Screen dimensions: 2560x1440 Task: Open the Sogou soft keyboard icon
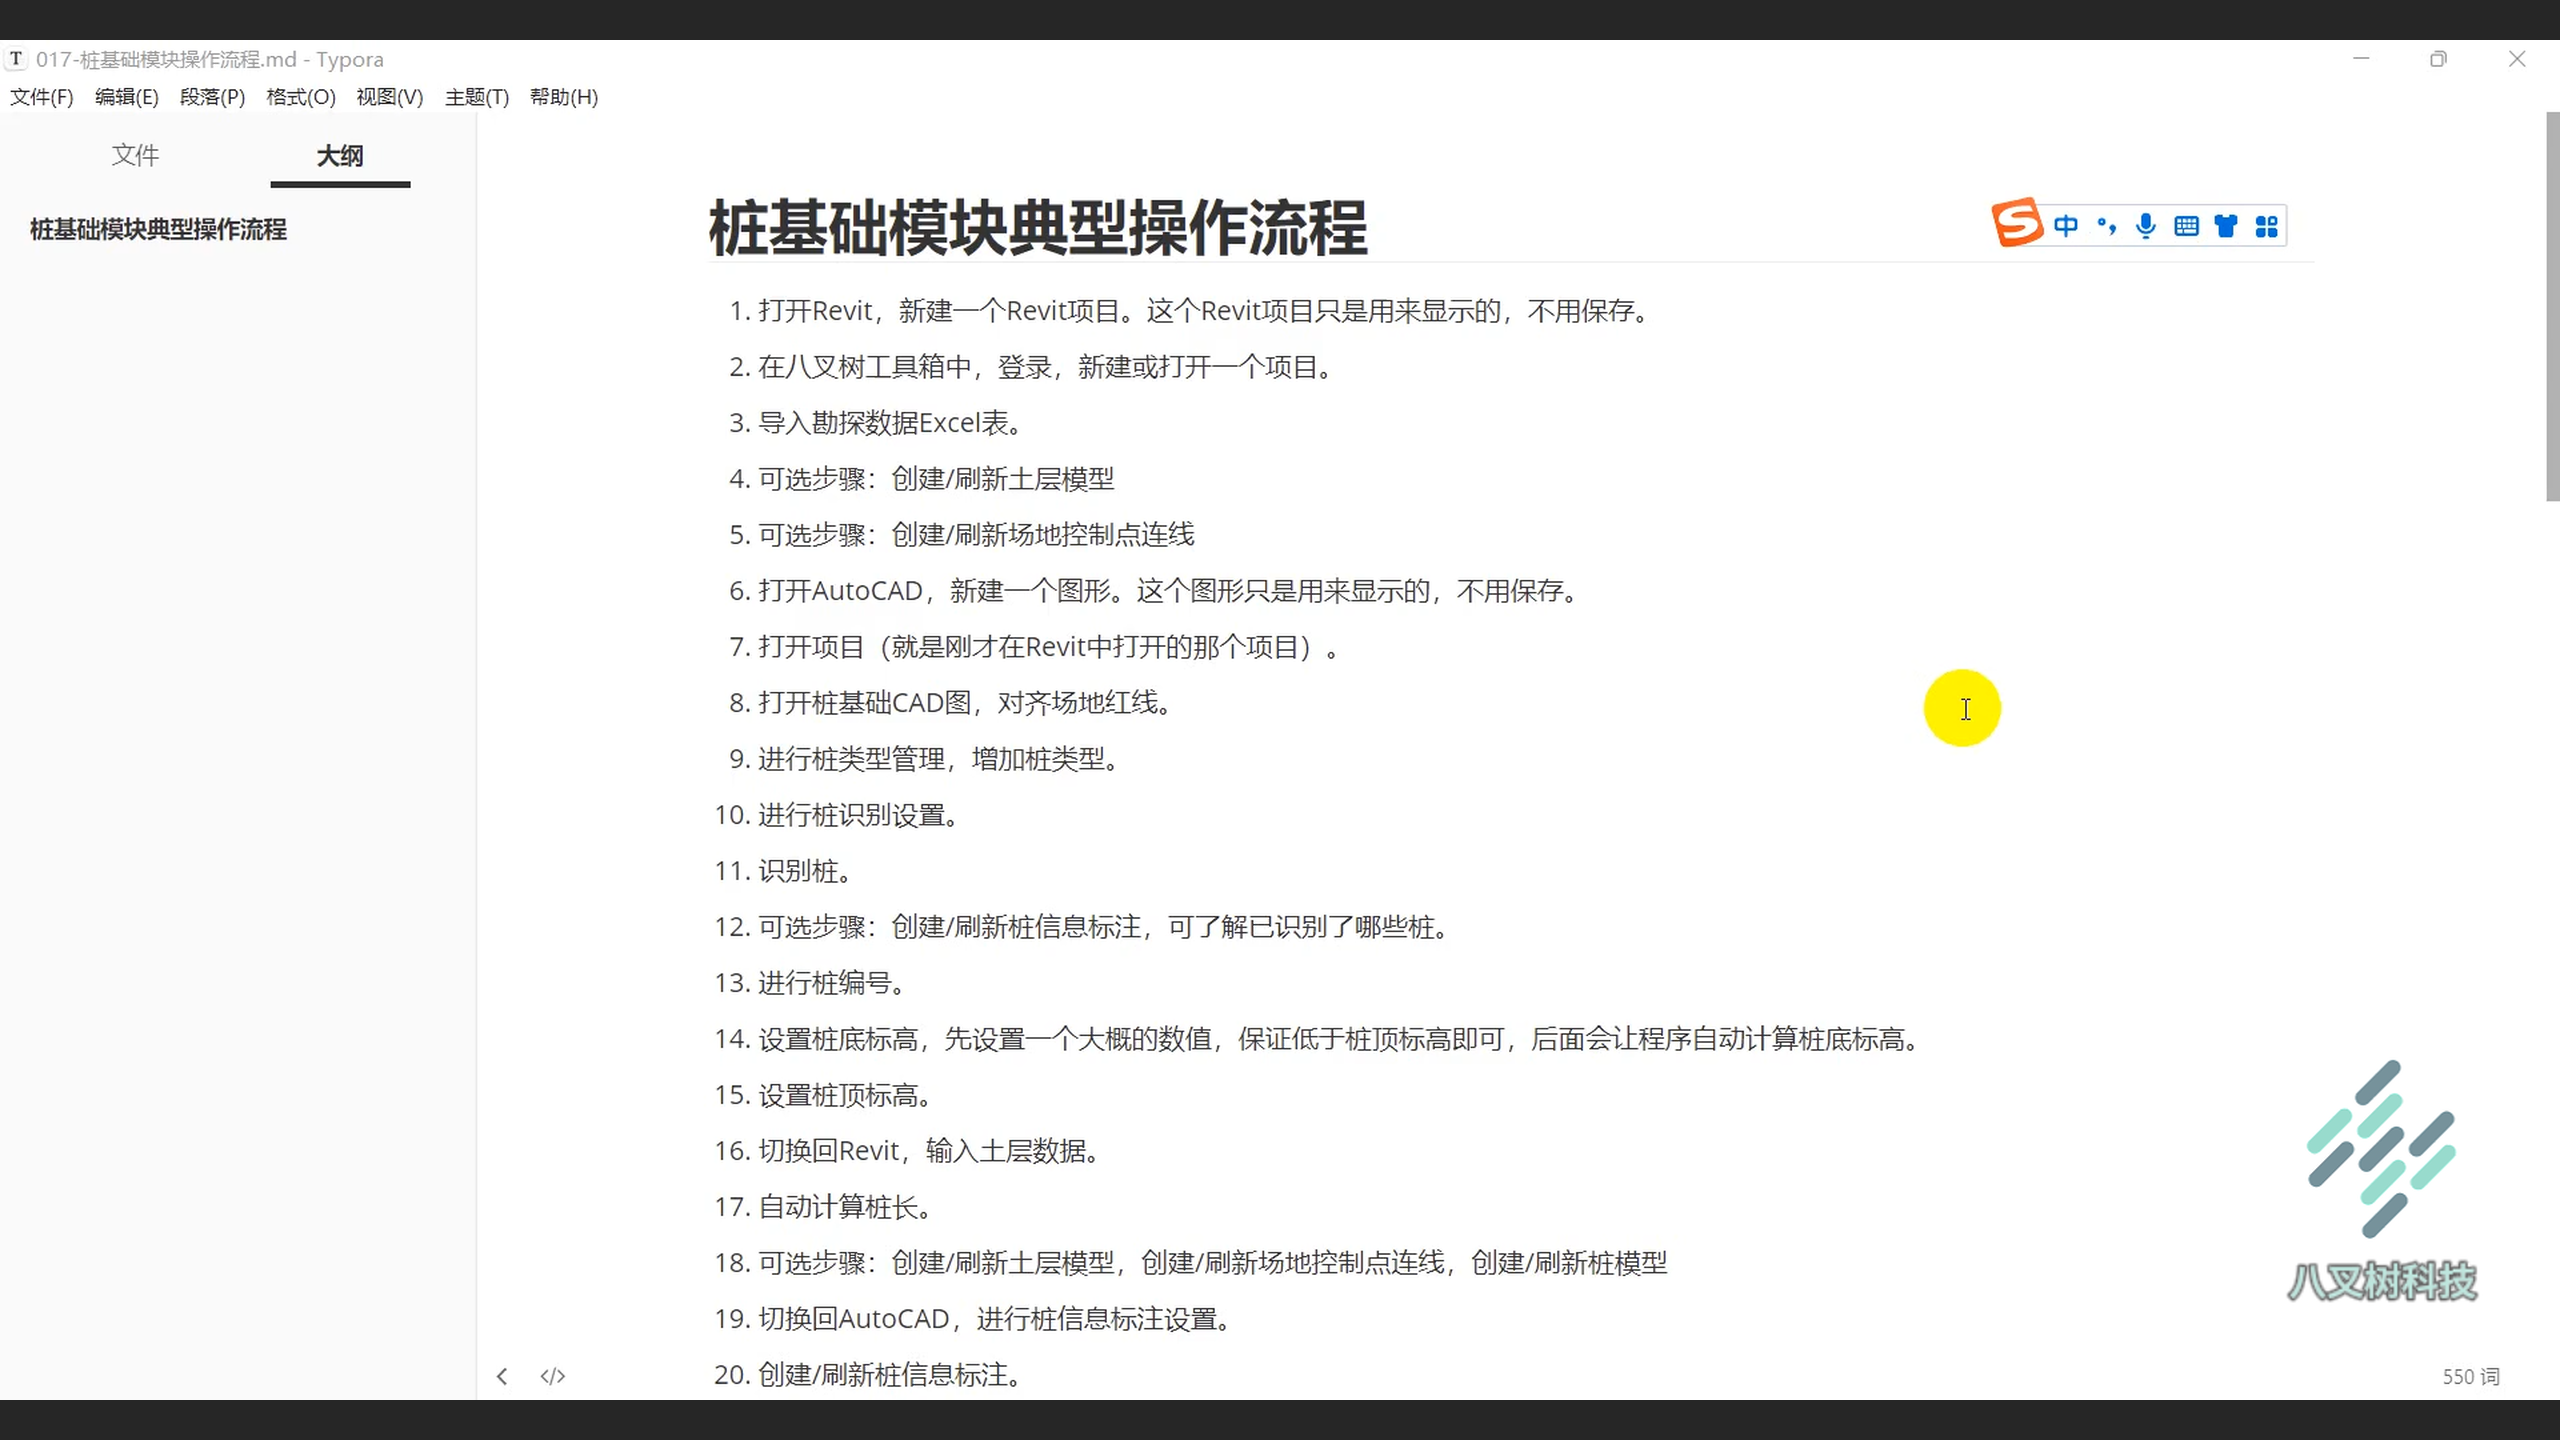[2186, 226]
